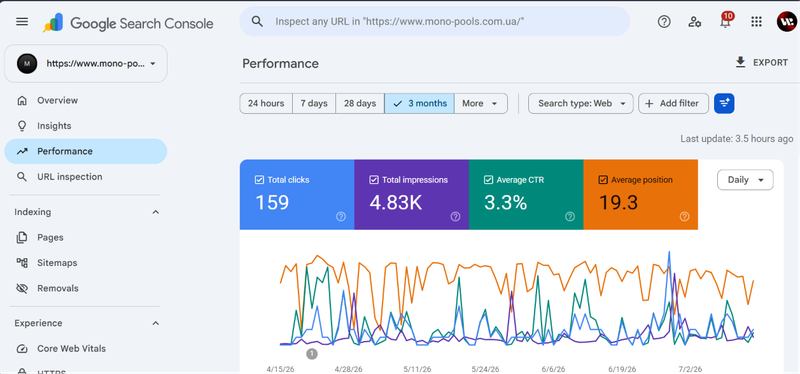Click the export download arrow icon
The width and height of the screenshot is (800, 374).
point(740,62)
